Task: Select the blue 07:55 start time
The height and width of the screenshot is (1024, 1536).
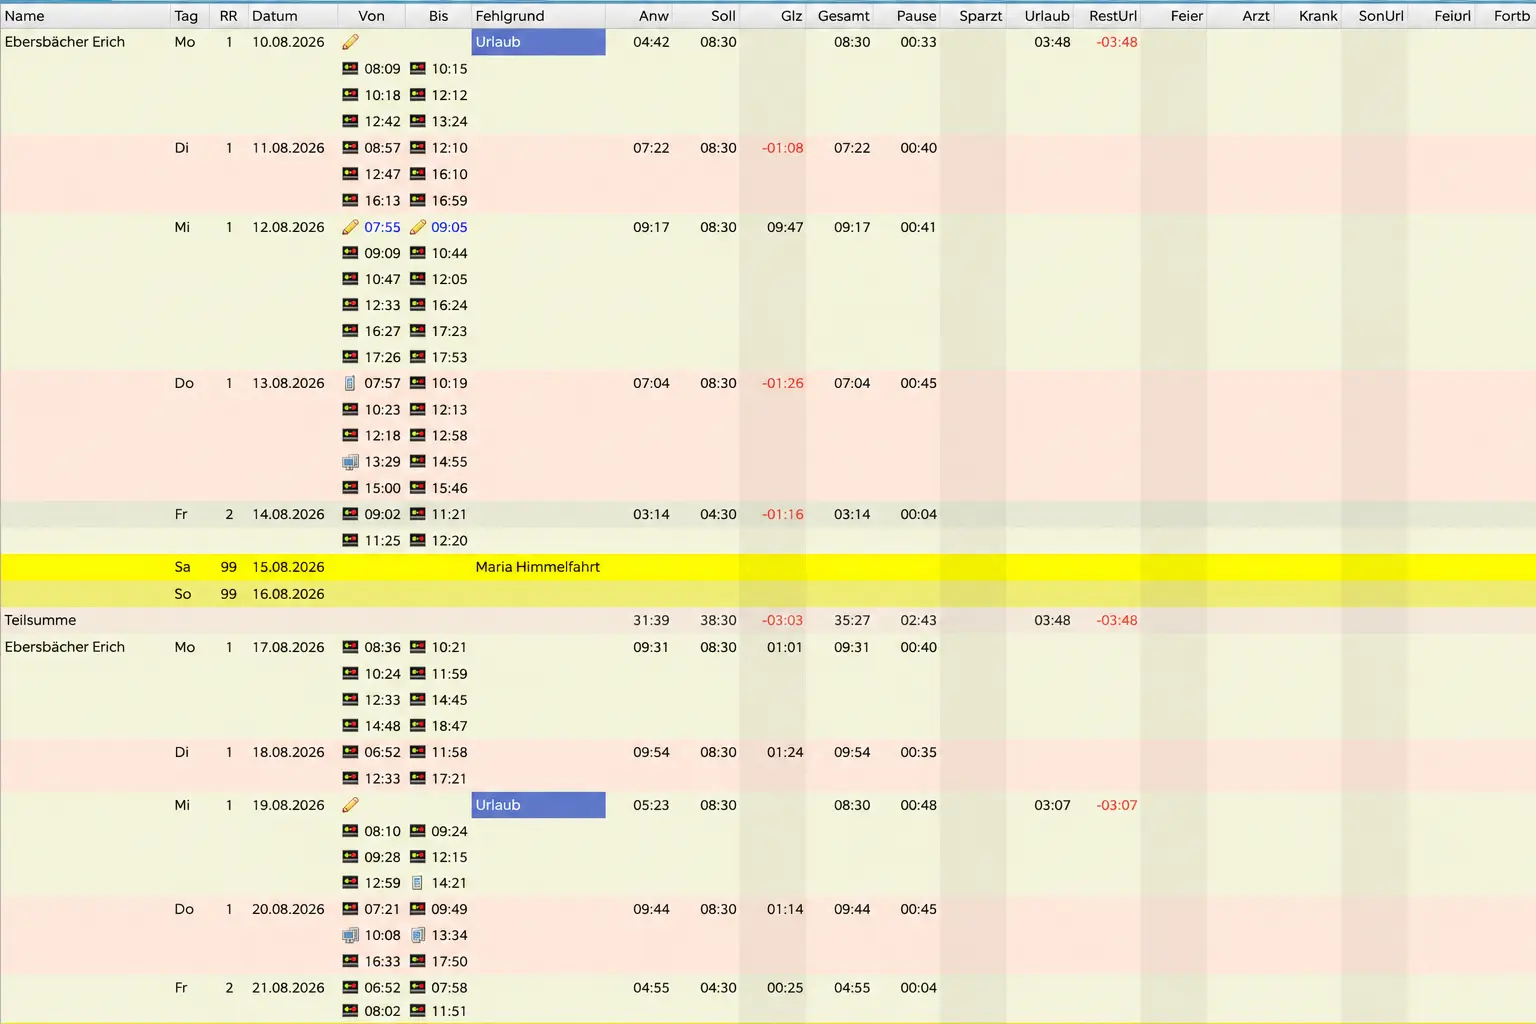Action: [x=382, y=227]
